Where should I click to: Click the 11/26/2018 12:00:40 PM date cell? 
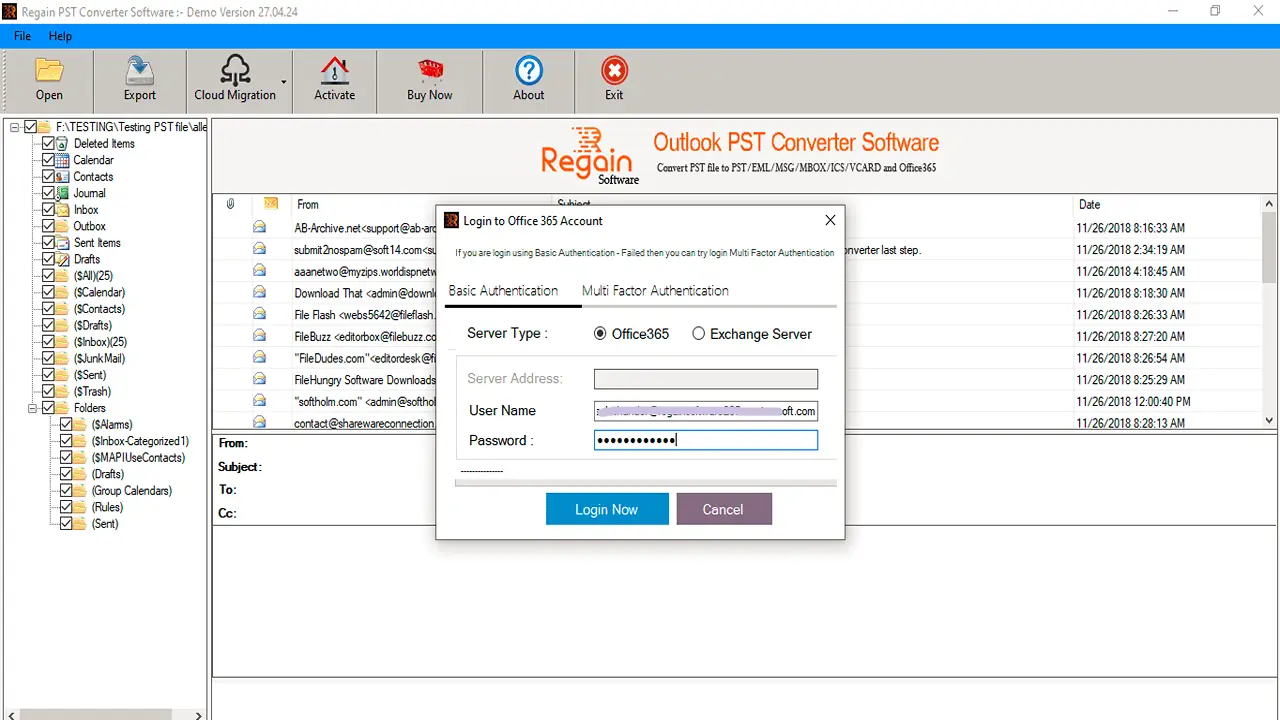point(1133,401)
